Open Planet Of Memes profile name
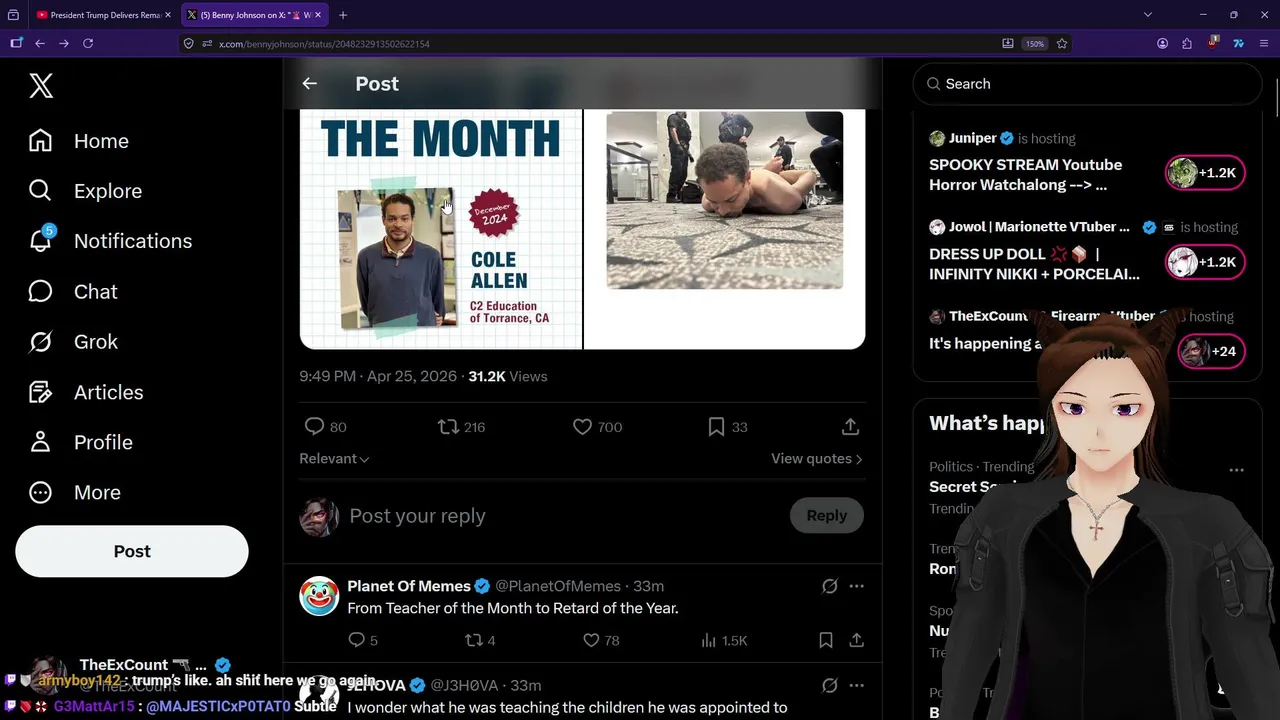The width and height of the screenshot is (1280, 720). coord(409,586)
